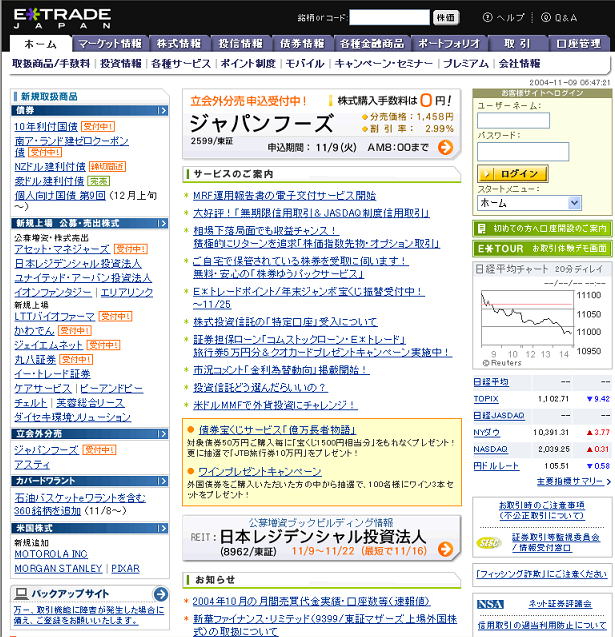Open the help question-mark icon
615x637 pixels.
(487, 17)
